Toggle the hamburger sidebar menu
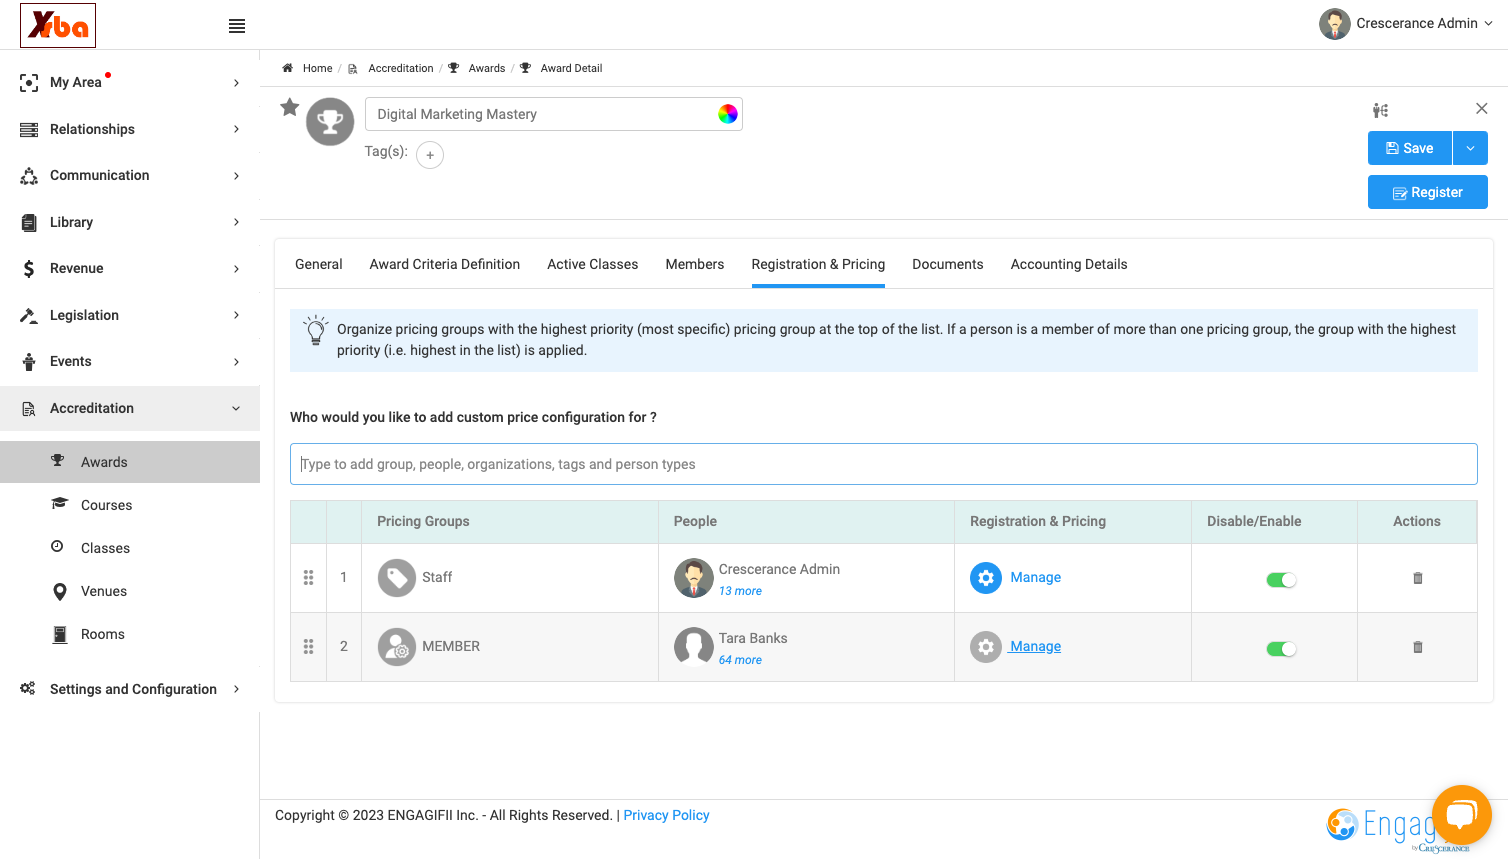This screenshot has width=1508, height=861. point(237,26)
